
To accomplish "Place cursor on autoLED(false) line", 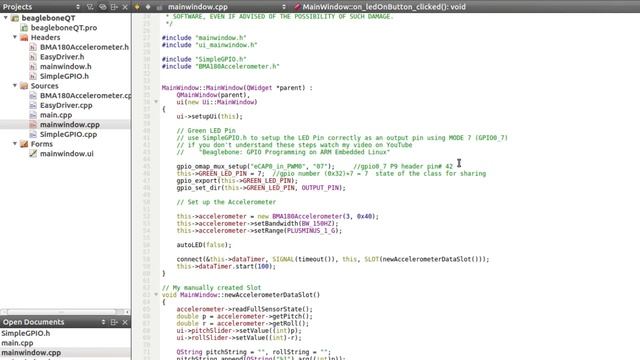I will (x=204, y=245).
